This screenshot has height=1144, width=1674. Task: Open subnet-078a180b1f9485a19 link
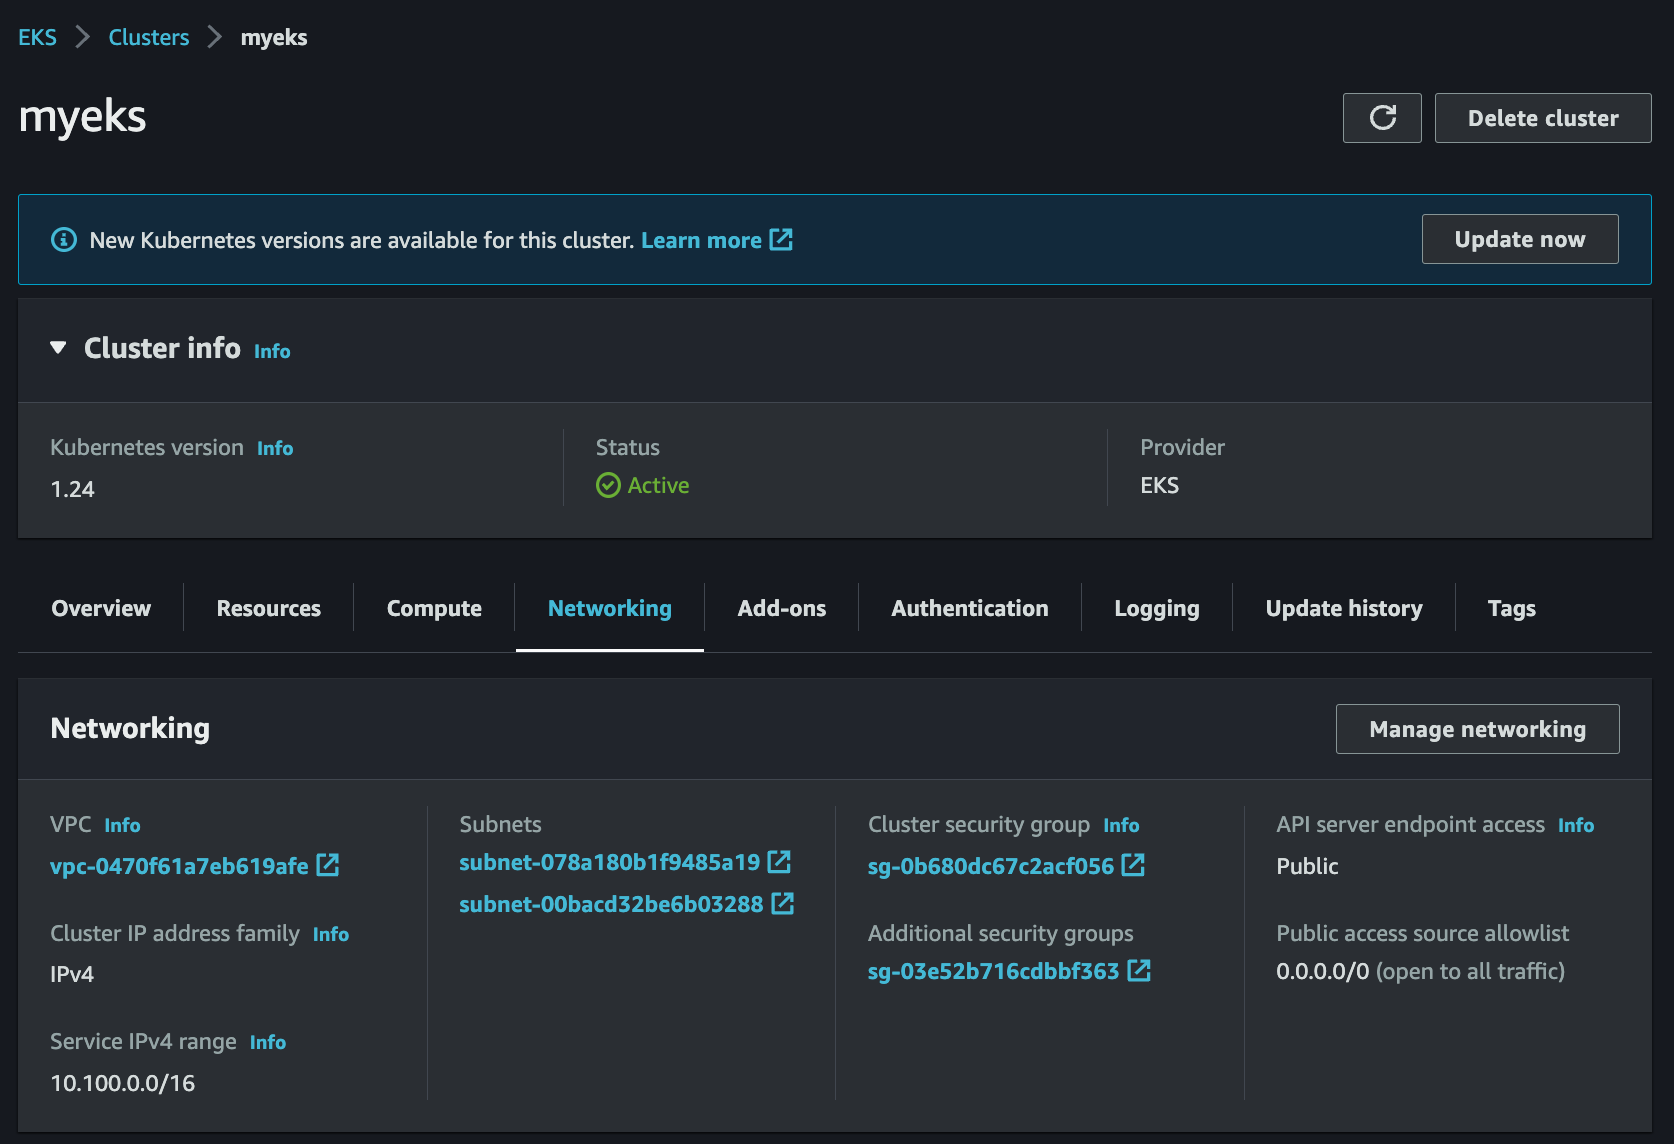(x=610, y=862)
